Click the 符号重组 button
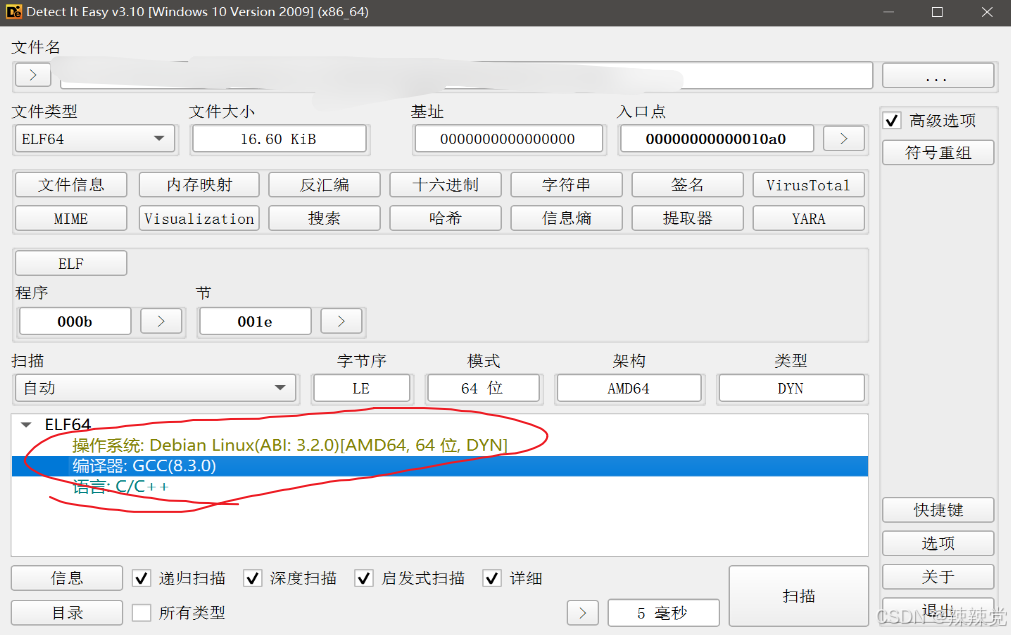 click(x=937, y=152)
